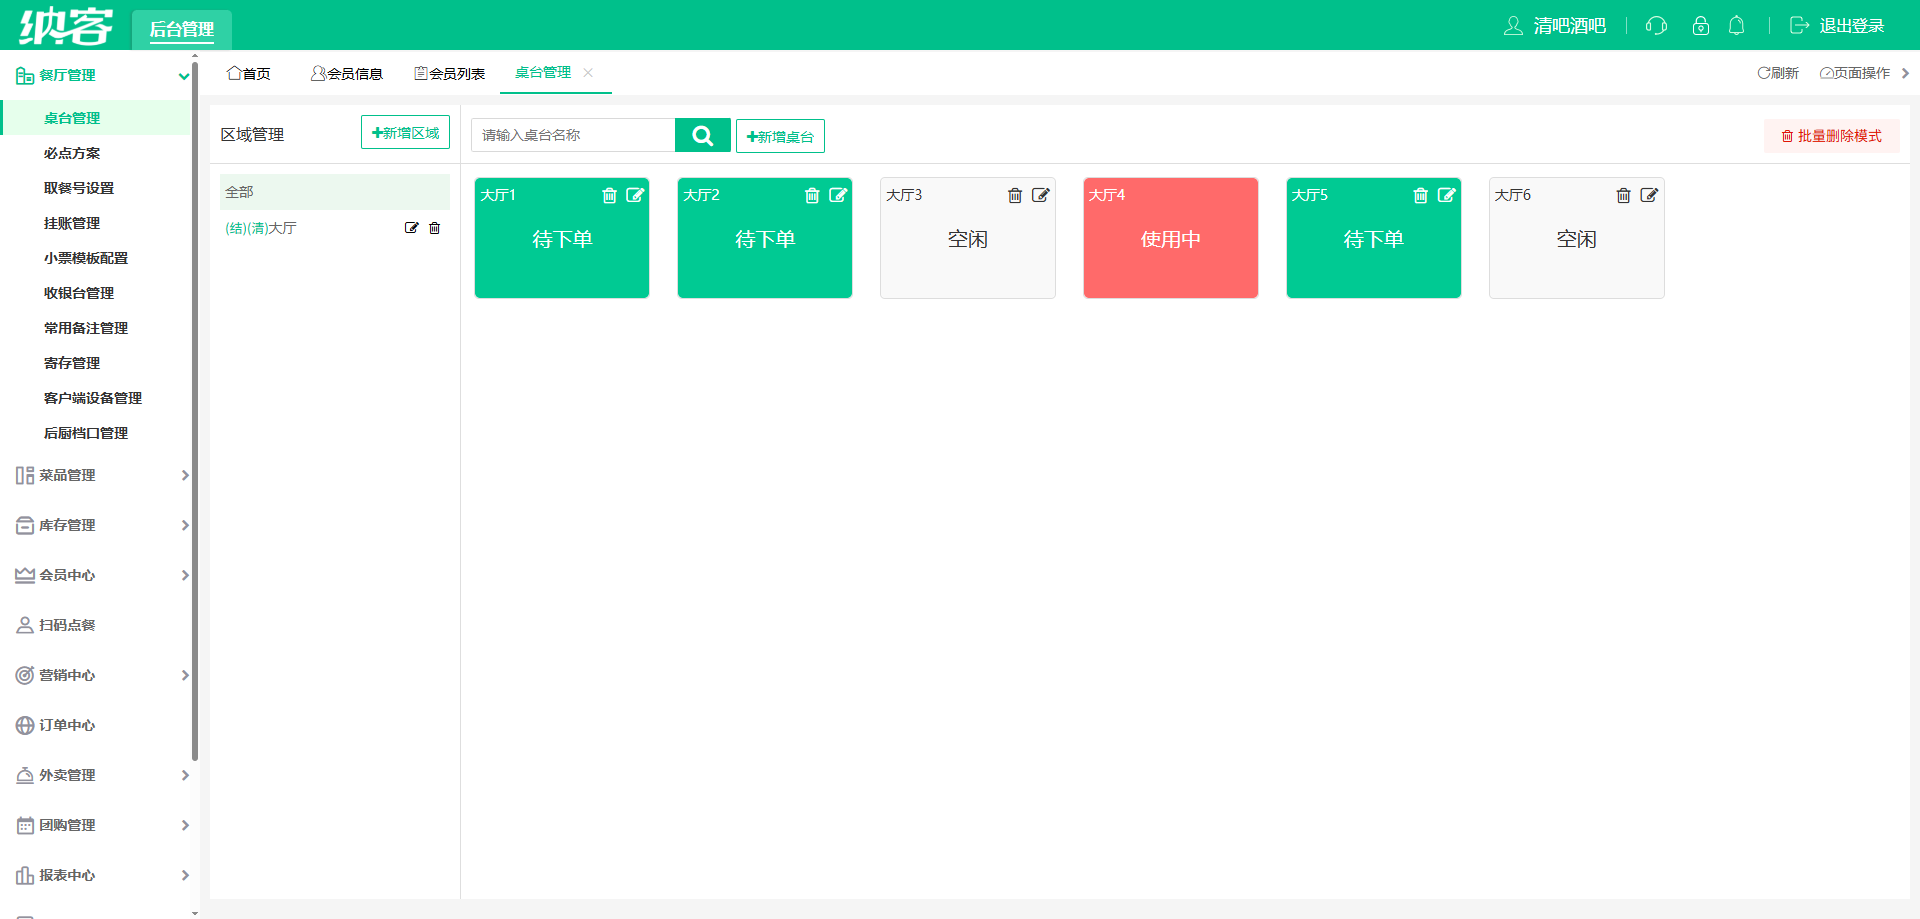The image size is (1920, 919).
Task: Open the edit icon on 大厅2 card
Action: coord(838,195)
